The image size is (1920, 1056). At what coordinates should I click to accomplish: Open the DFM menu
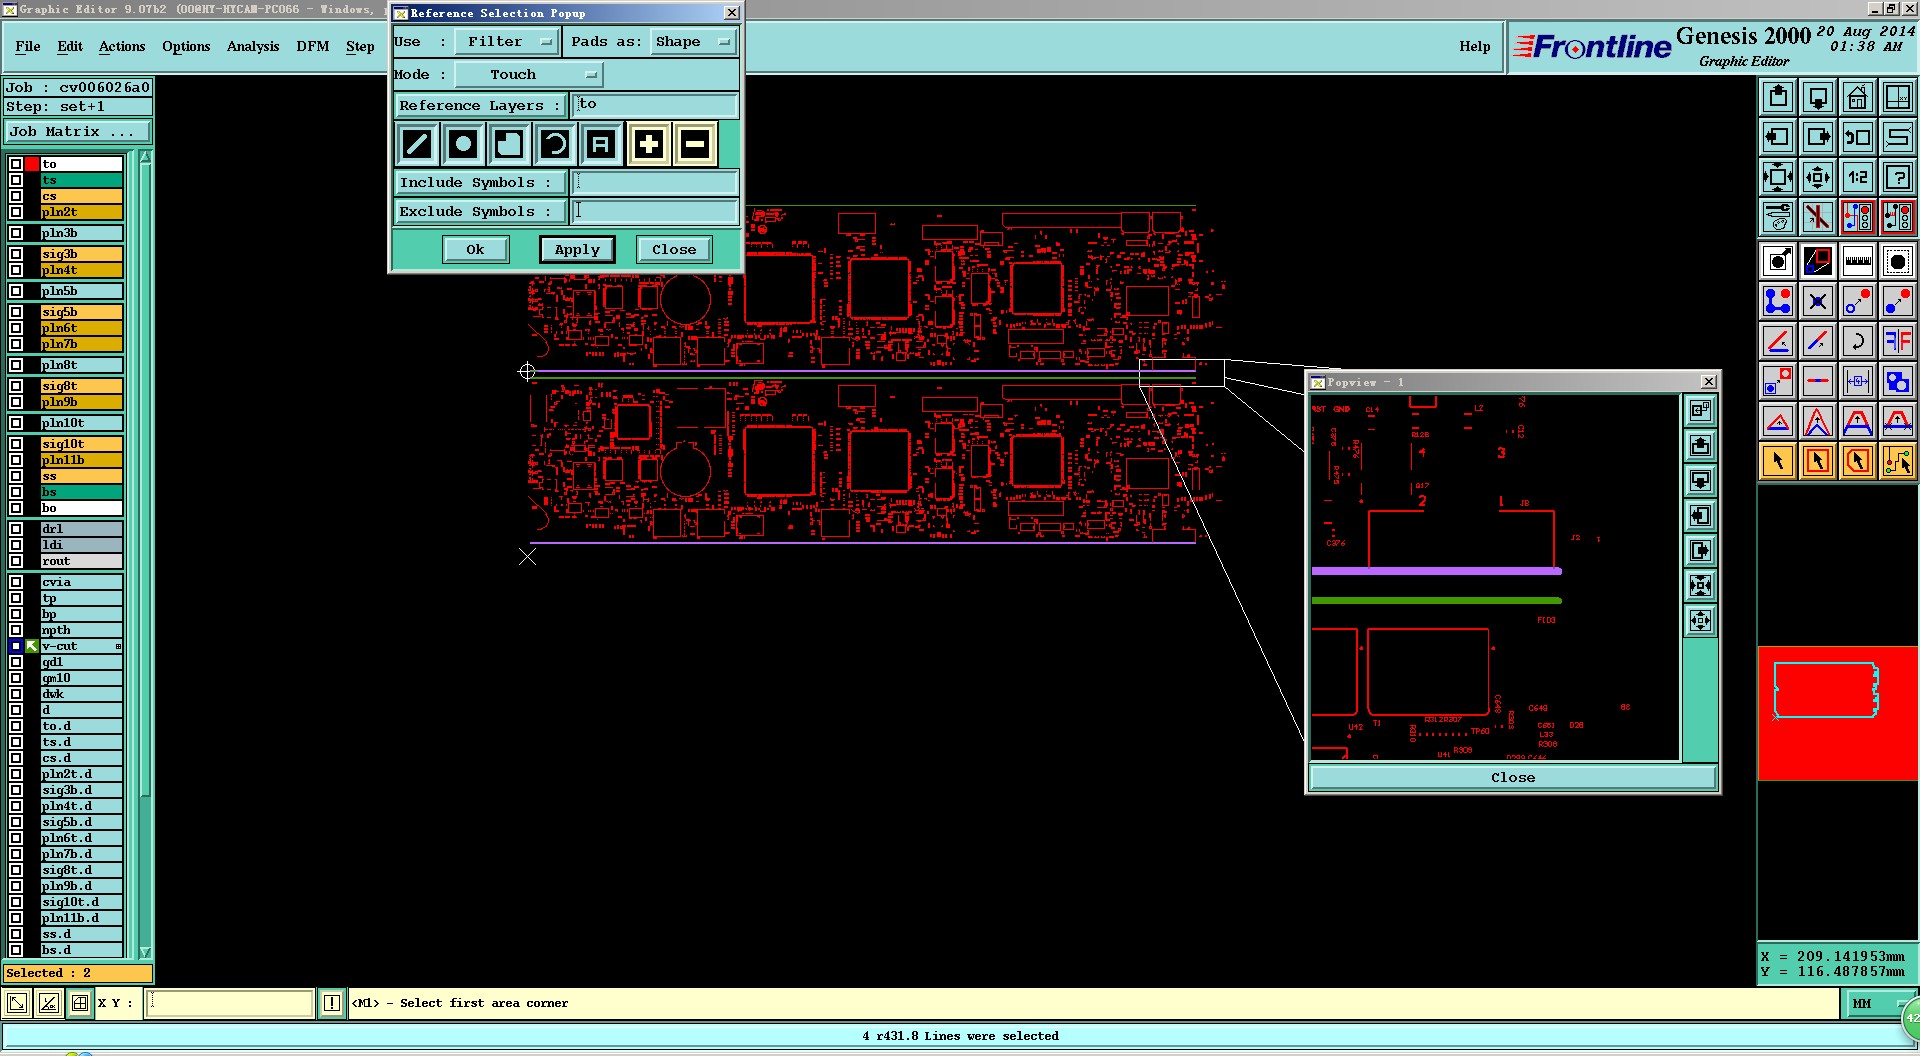[x=313, y=46]
